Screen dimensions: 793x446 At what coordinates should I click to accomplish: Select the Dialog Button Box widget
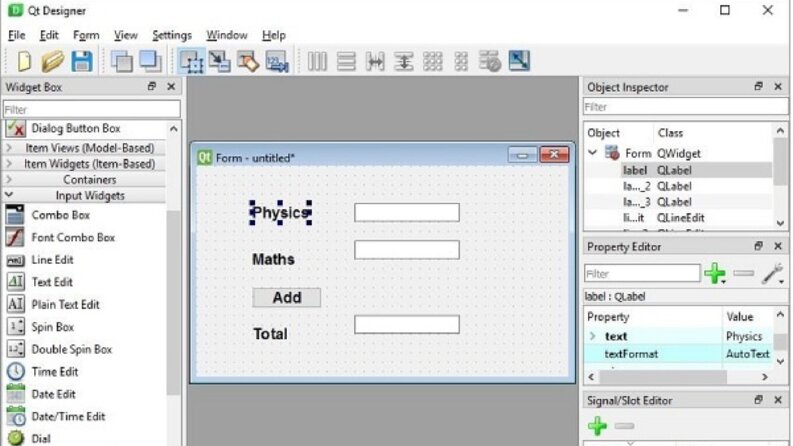(x=63, y=128)
